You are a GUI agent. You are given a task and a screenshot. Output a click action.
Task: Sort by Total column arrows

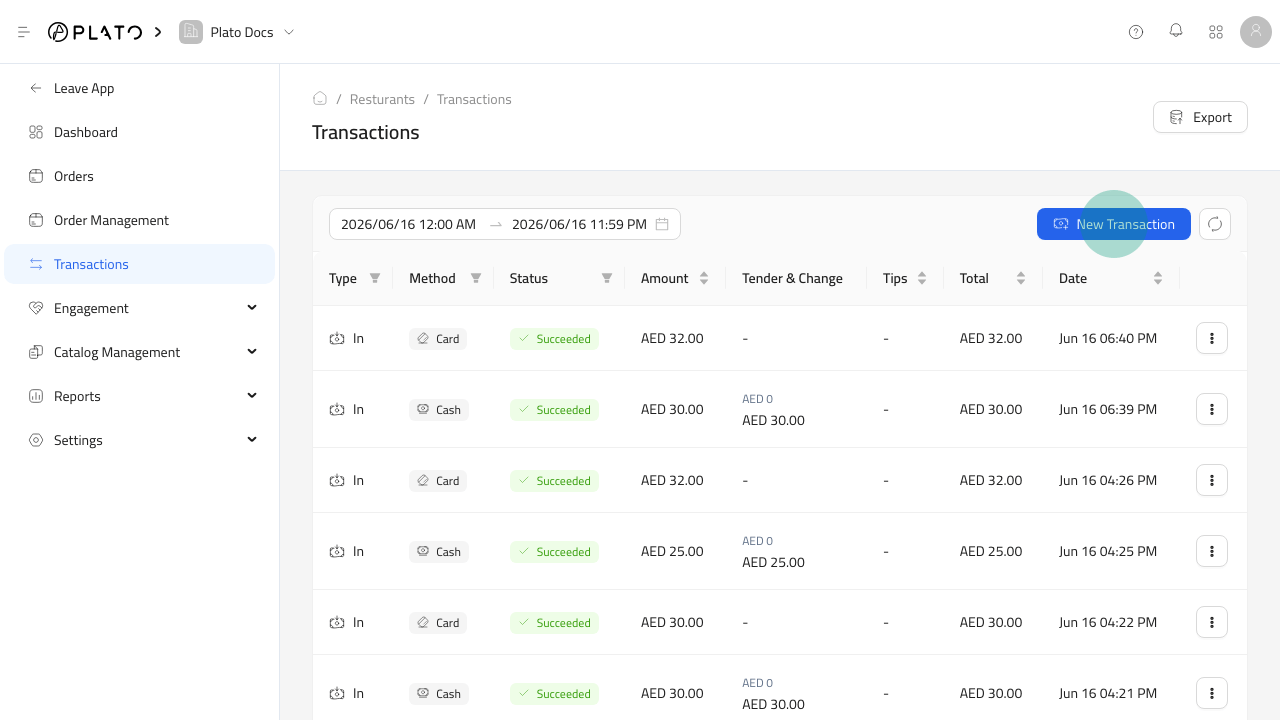point(1021,278)
